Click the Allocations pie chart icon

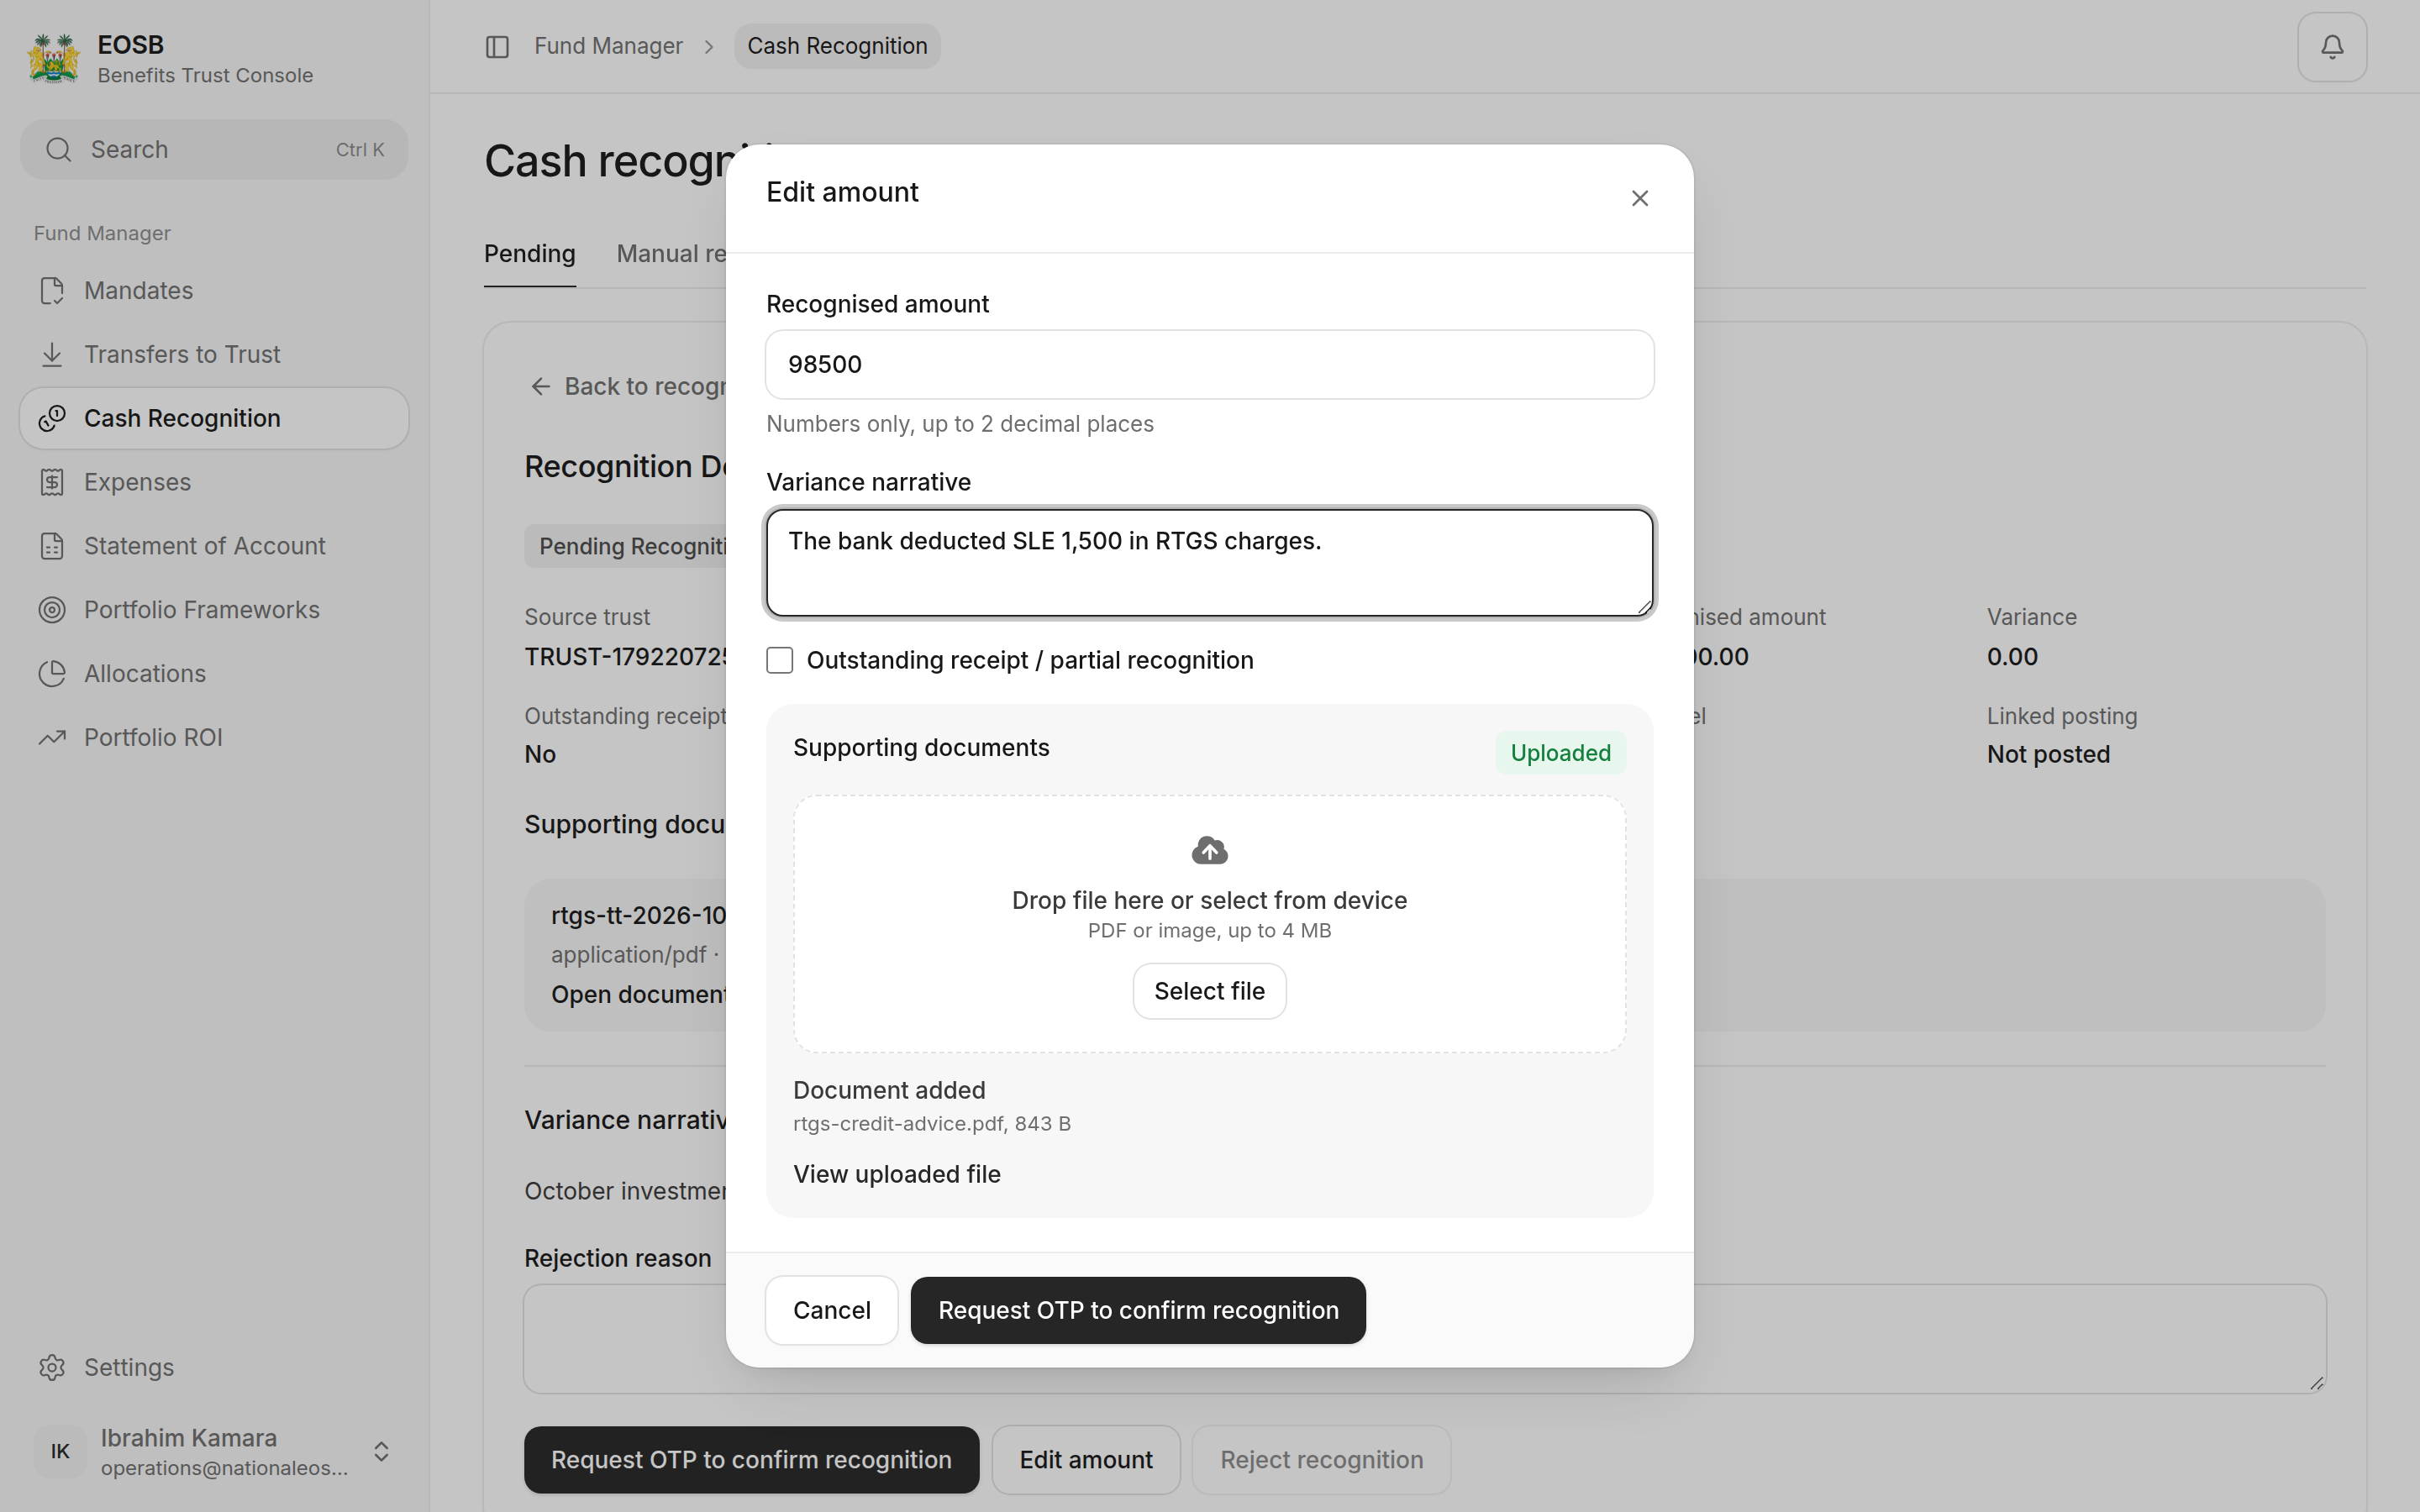(52, 674)
